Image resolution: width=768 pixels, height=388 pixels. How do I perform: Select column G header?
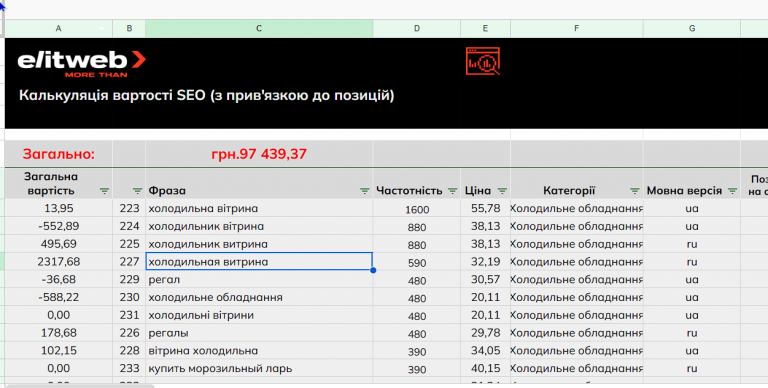[x=692, y=28]
